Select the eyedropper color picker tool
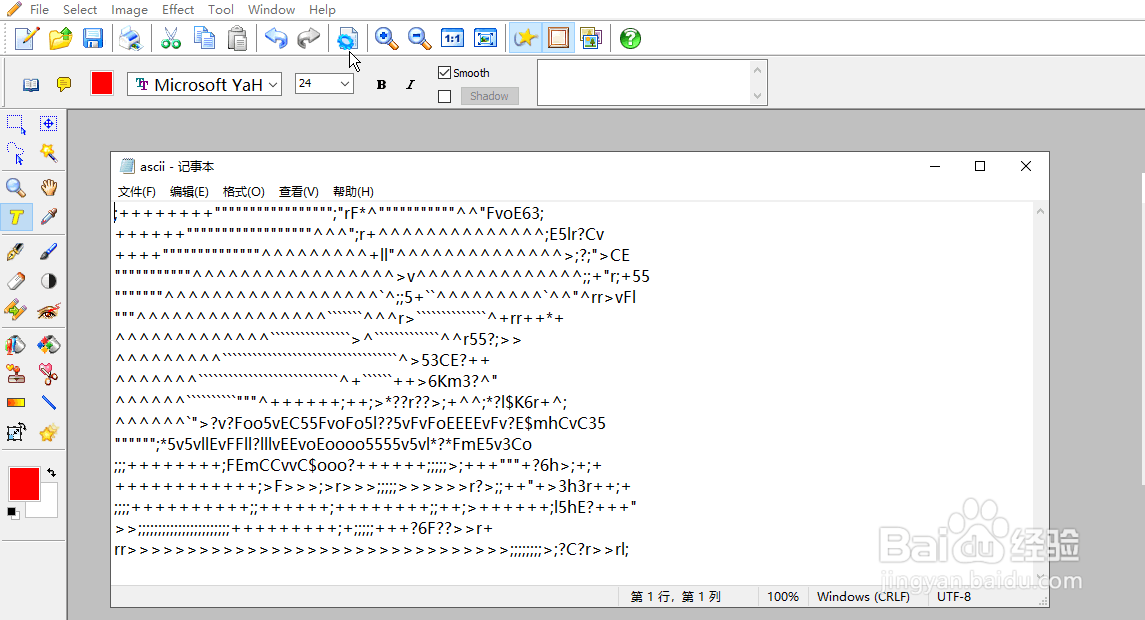Screen dimensions: 1145x620 click(x=48, y=217)
